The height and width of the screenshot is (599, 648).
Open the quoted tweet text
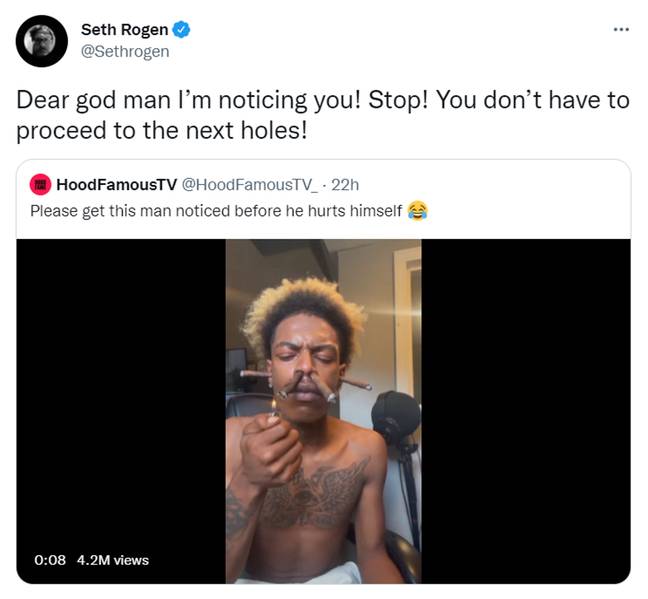point(216,211)
